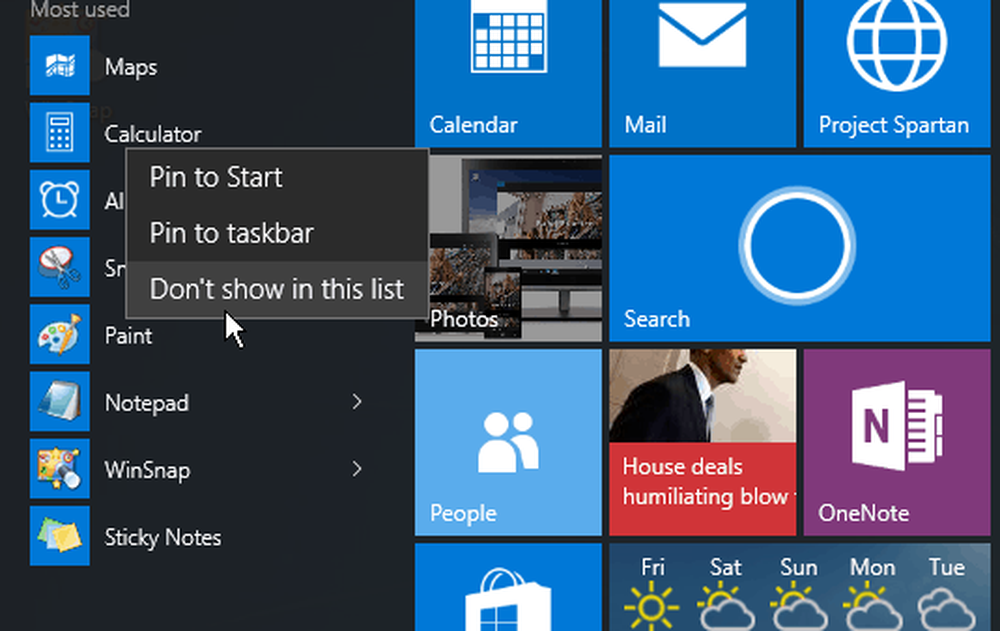Click the Maps label text
Image resolution: width=1000 pixels, height=631 pixels.
pyautogui.click(x=131, y=67)
